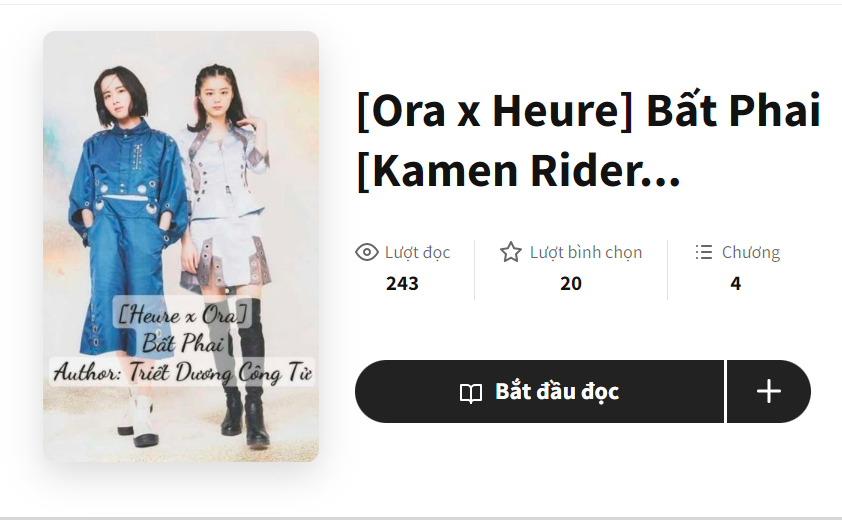The width and height of the screenshot is (842, 520).
Task: Click the eye icon beside Lượt đọc
Action: tap(367, 252)
